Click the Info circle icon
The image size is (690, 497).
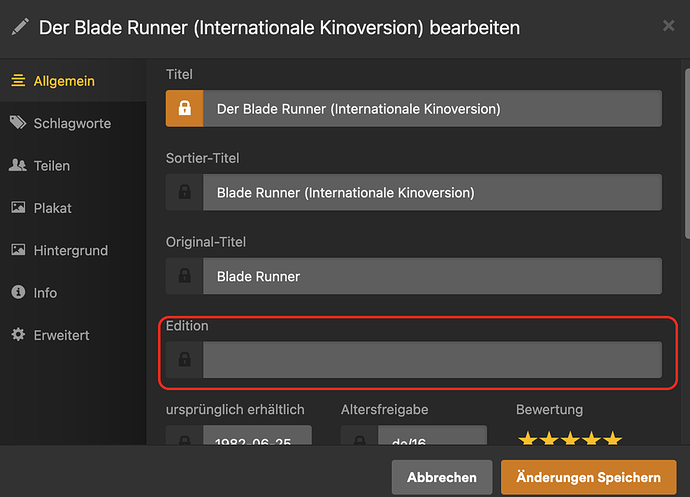click(18, 292)
